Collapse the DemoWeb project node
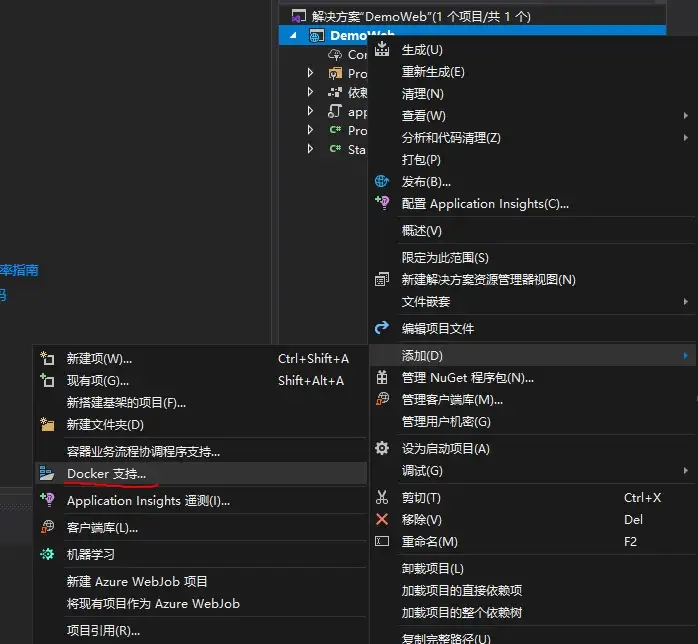This screenshot has width=698, height=644. (293, 35)
